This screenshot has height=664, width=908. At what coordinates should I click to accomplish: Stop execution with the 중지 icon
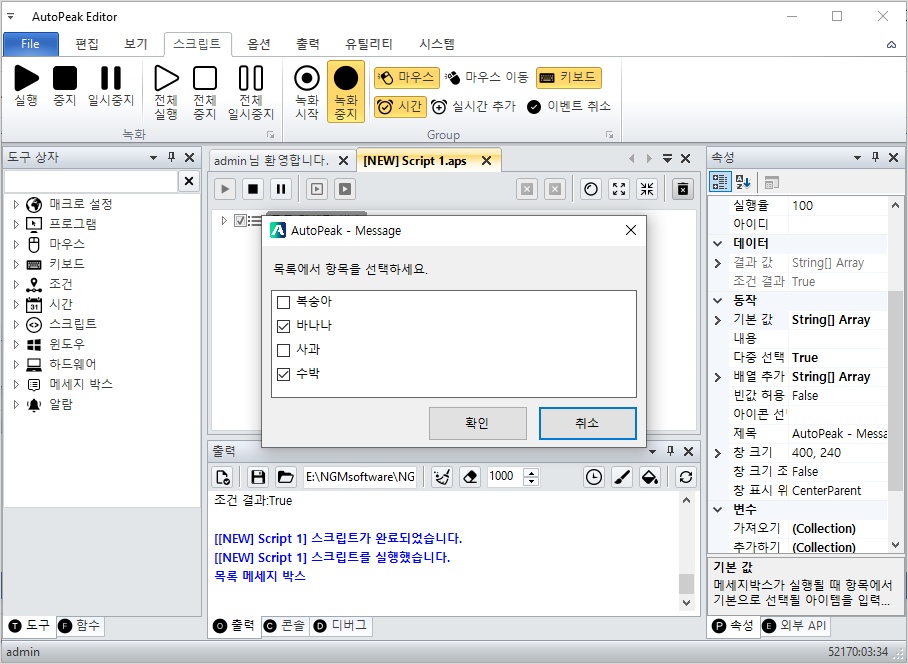[x=65, y=85]
